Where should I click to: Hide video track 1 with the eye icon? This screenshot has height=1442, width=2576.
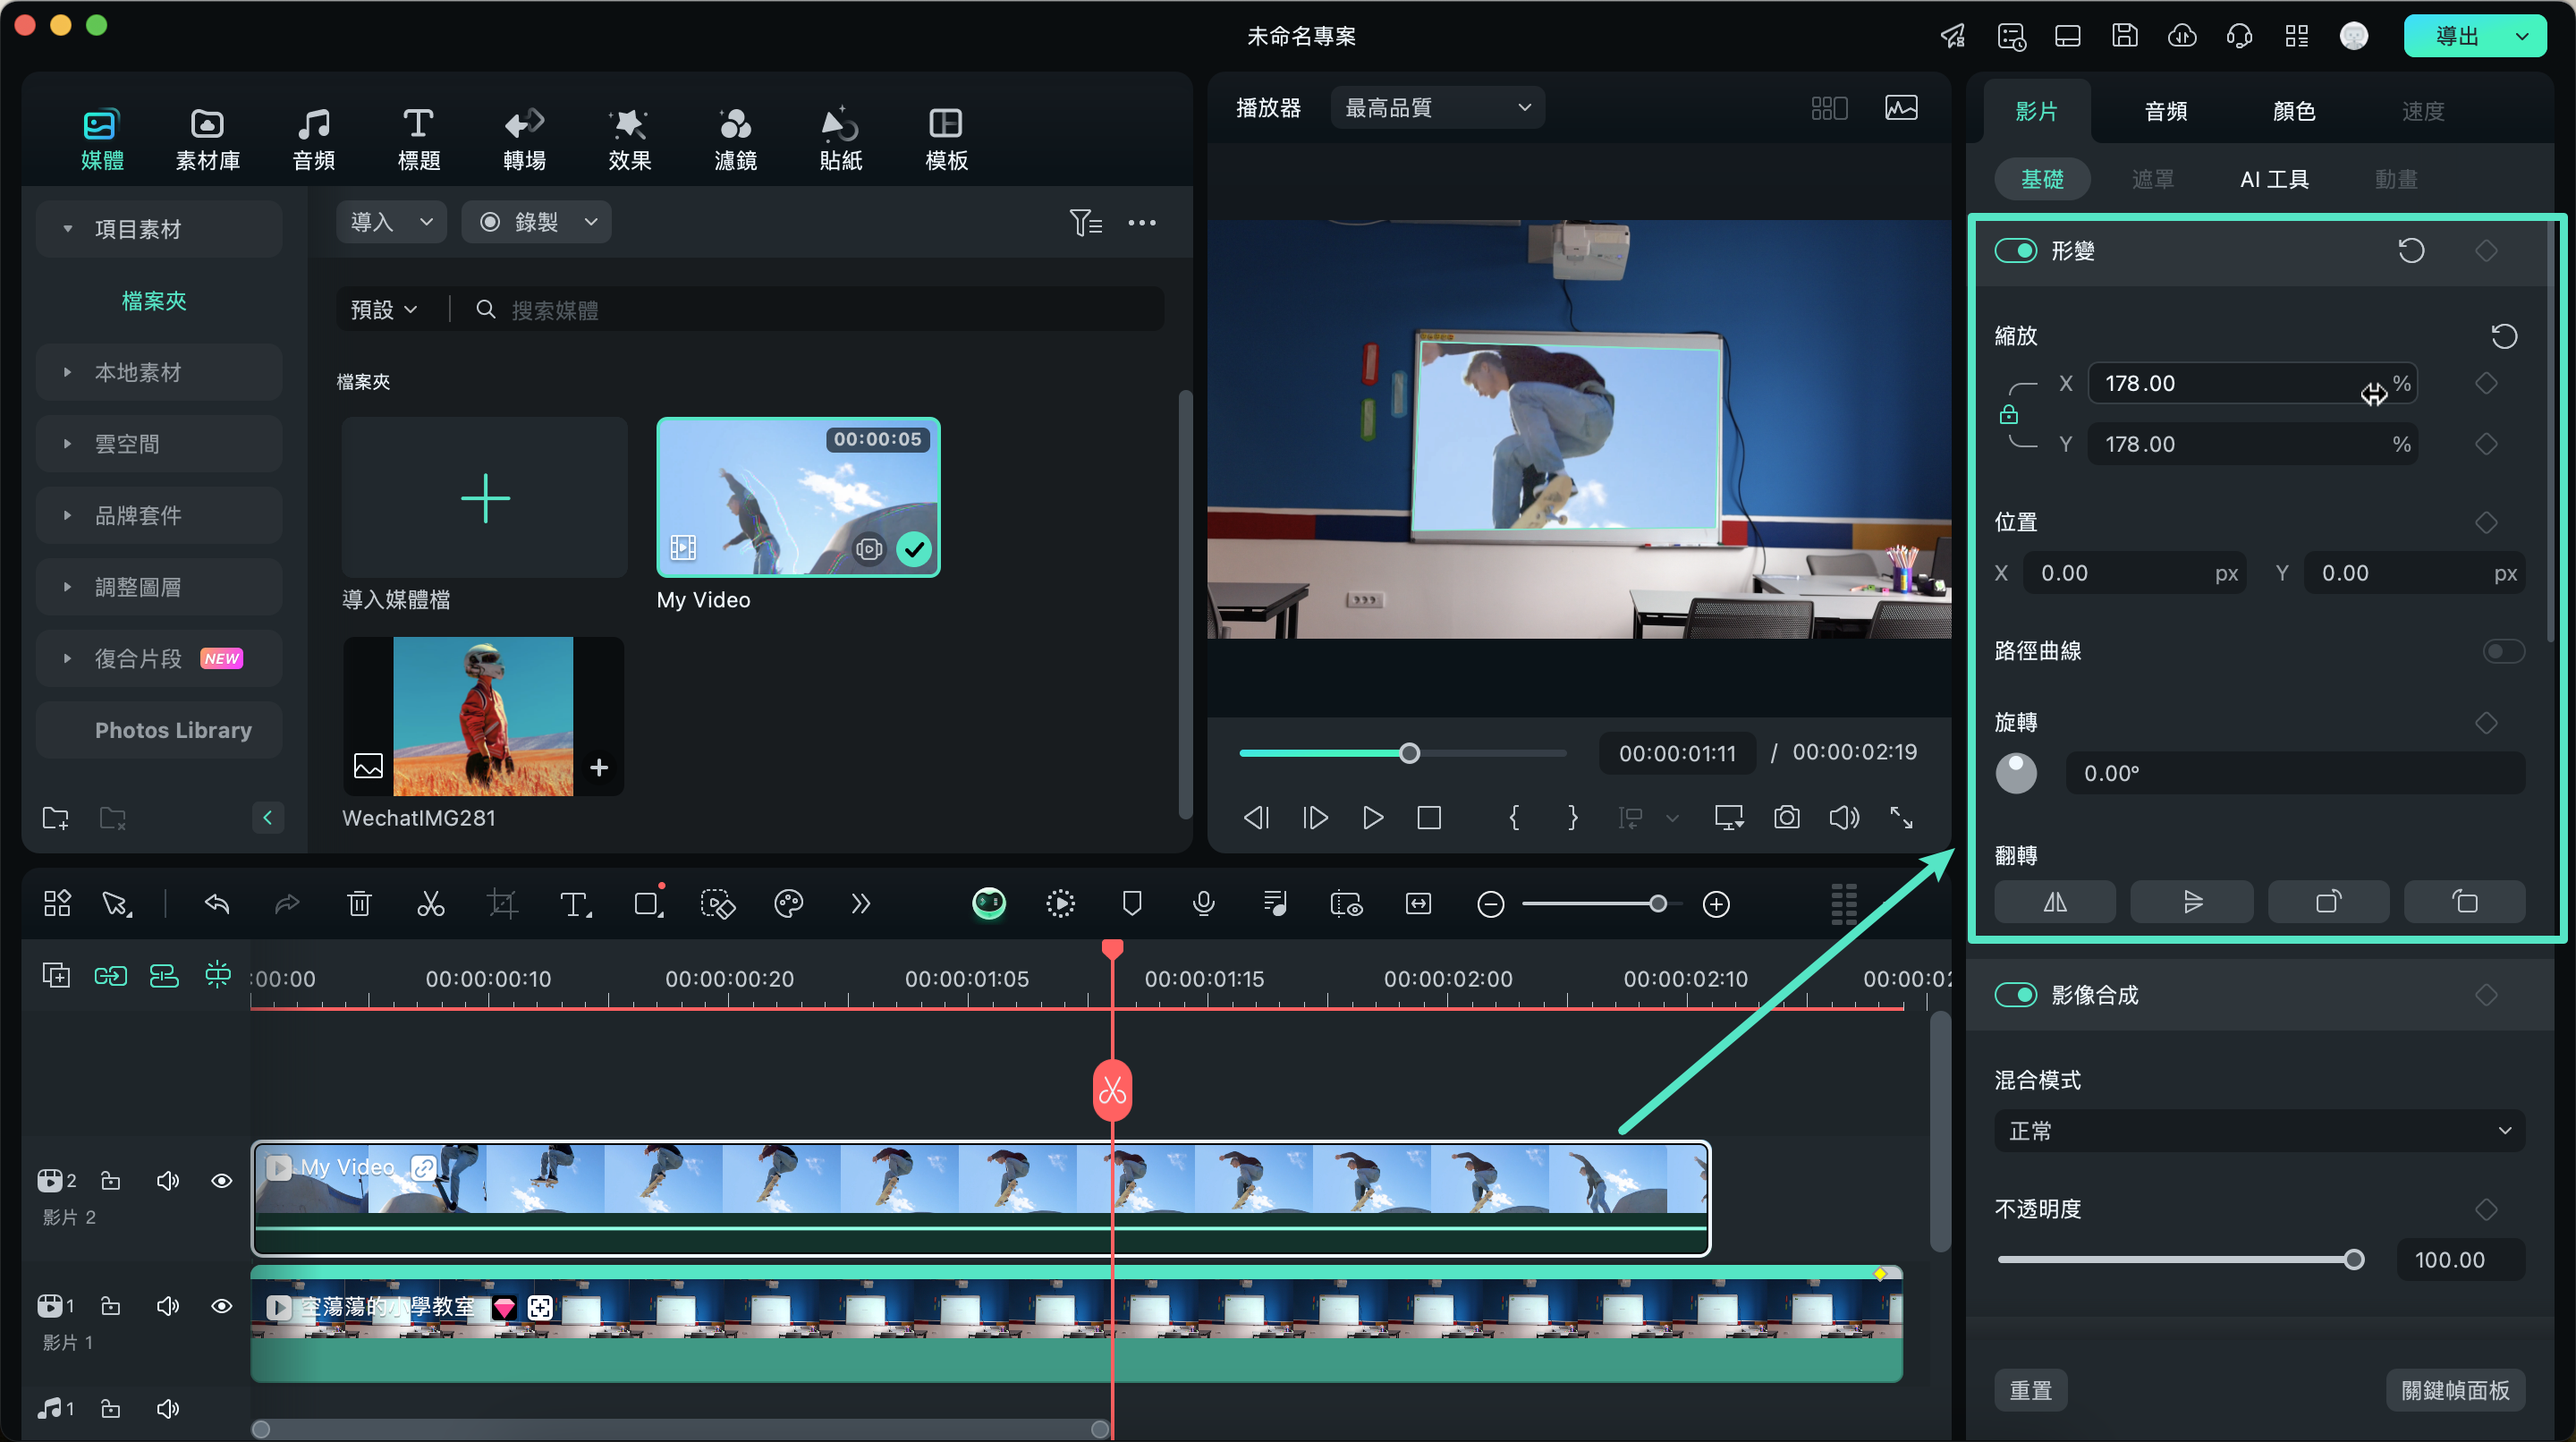click(x=222, y=1306)
